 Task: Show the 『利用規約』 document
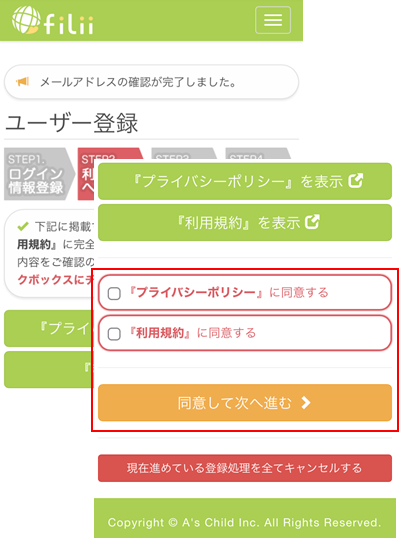click(x=245, y=222)
